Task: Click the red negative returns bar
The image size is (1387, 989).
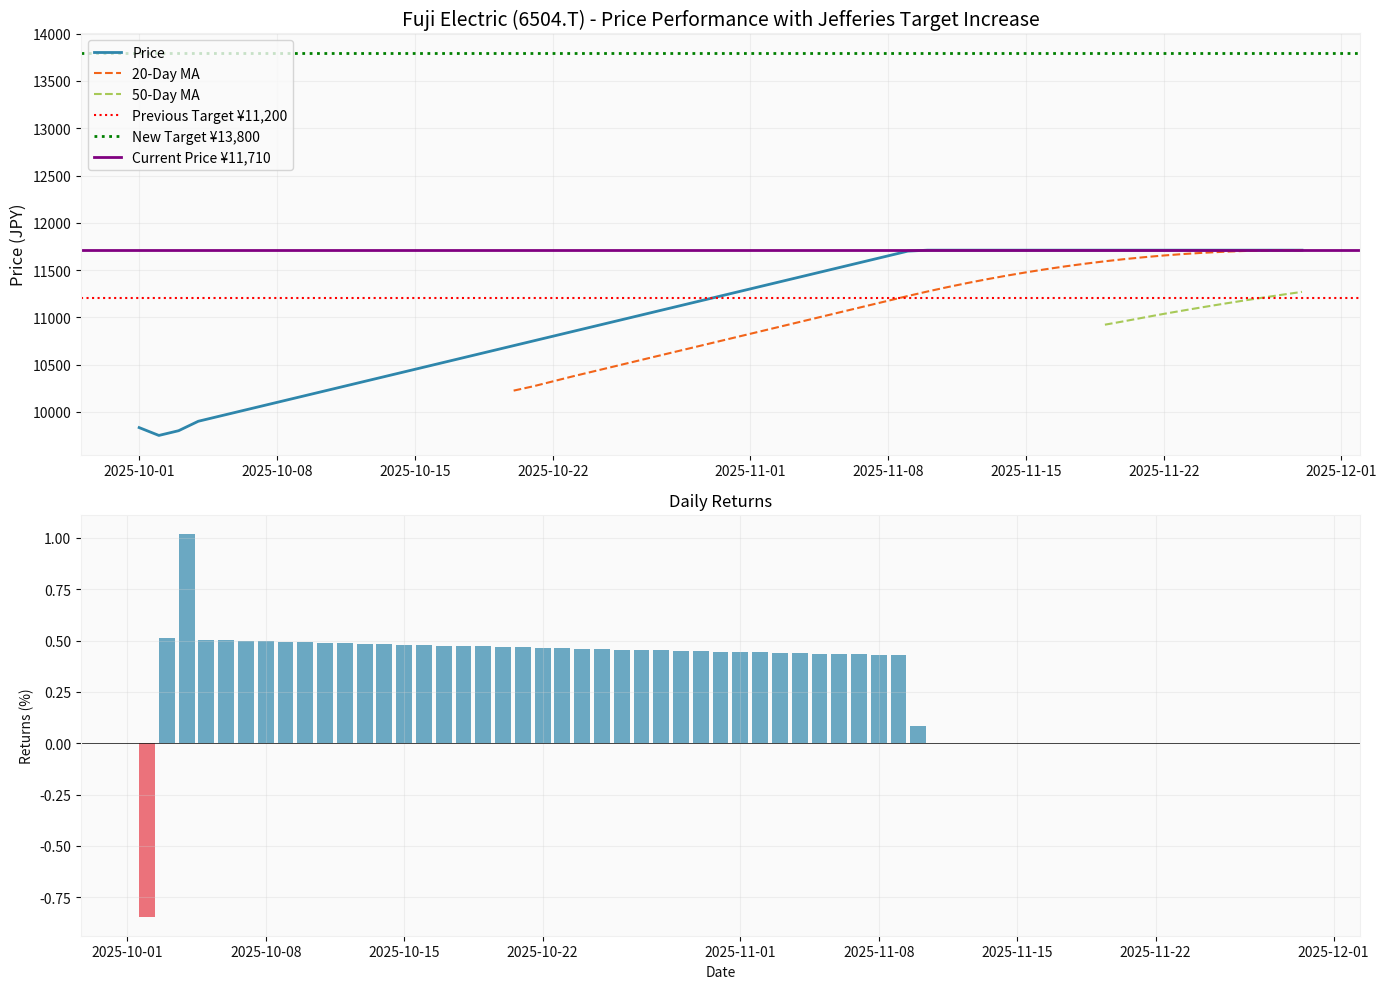Action: (x=145, y=828)
